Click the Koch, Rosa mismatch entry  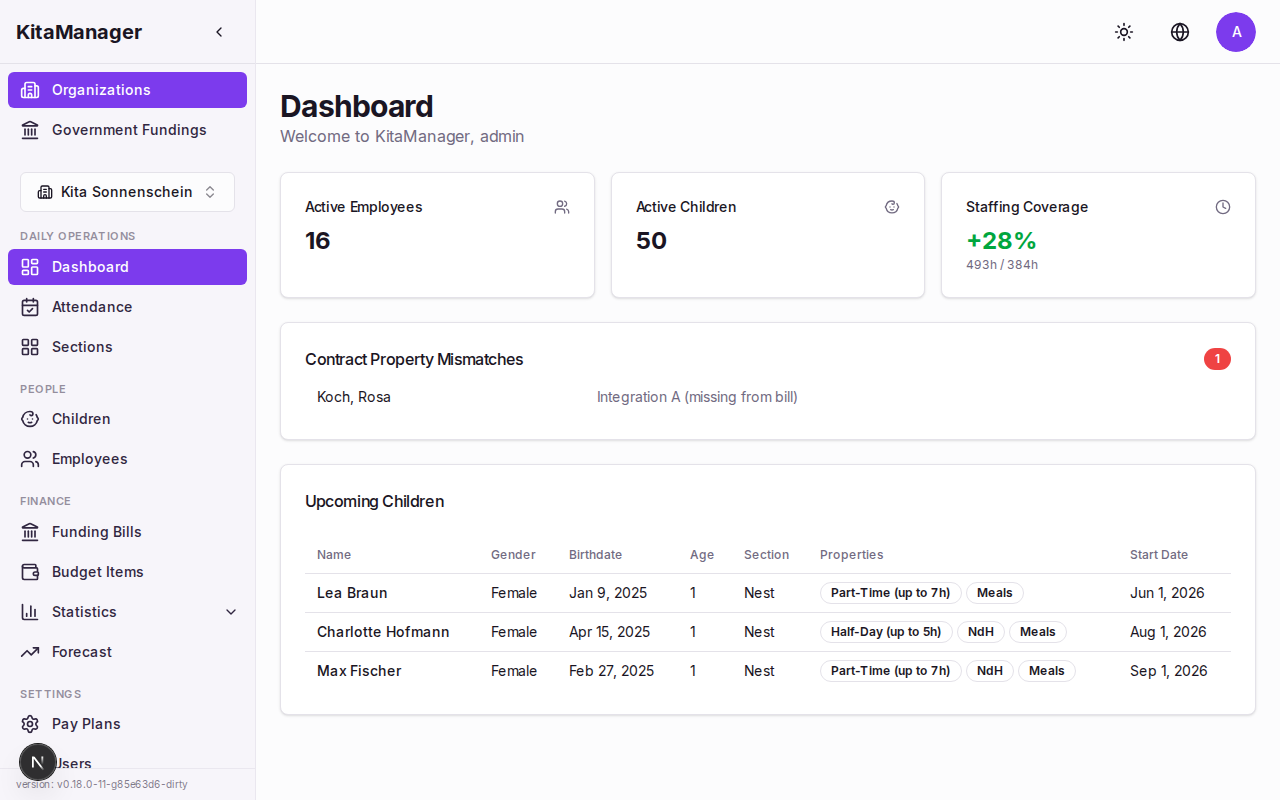(x=353, y=397)
